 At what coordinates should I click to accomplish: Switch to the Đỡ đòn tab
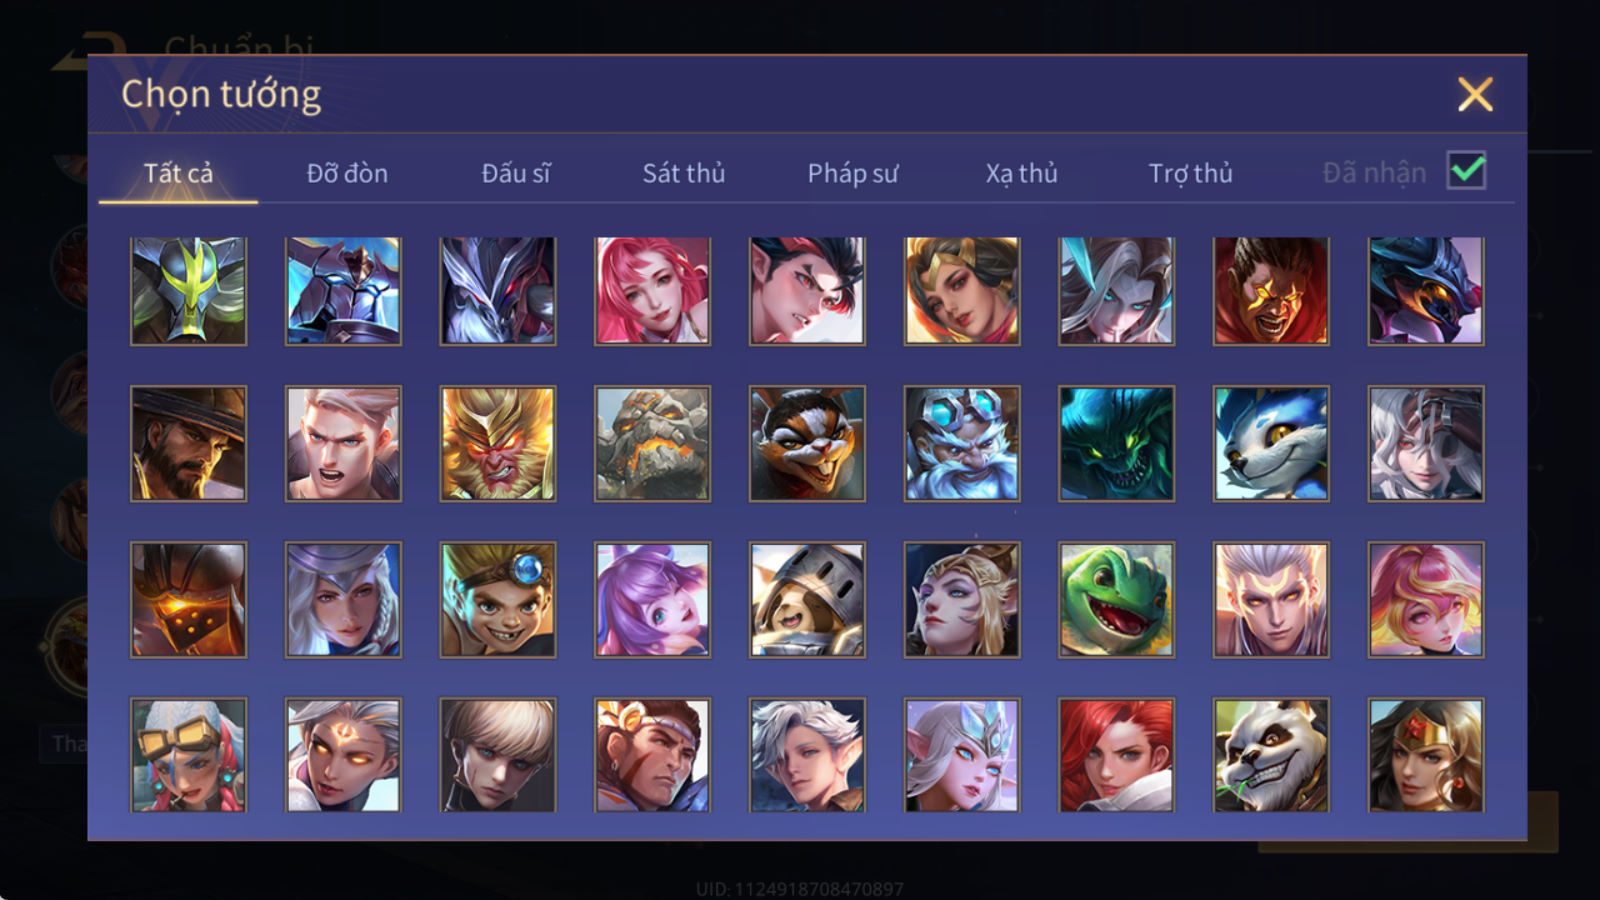coord(347,173)
